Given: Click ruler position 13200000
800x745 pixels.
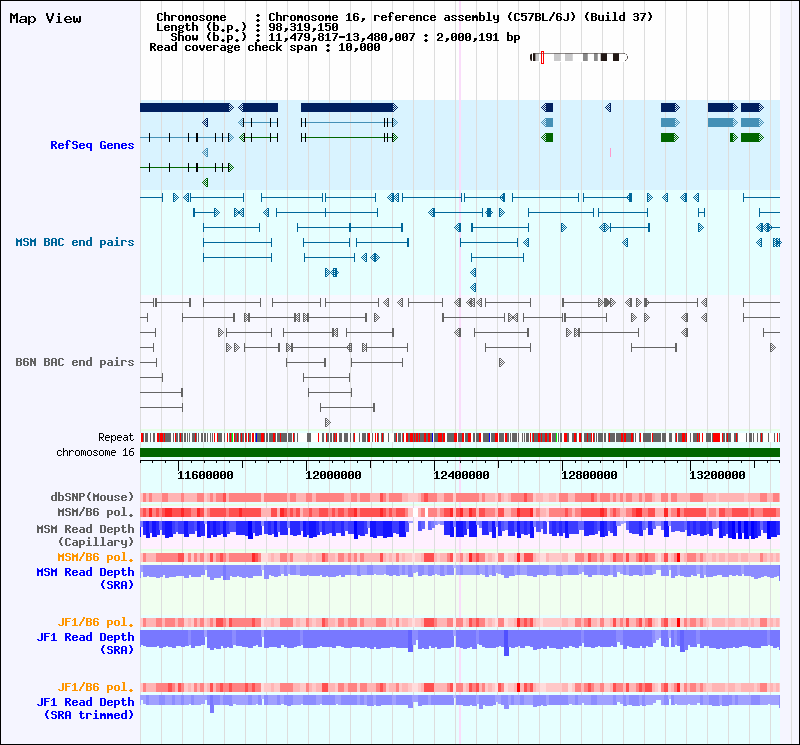Looking at the screenshot, I should pyautogui.click(x=717, y=476).
